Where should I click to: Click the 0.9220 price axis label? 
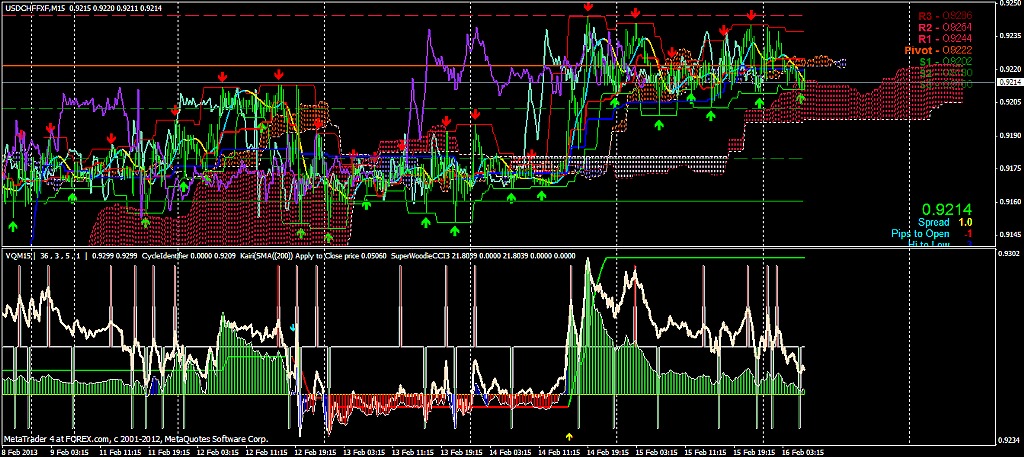(1010, 69)
